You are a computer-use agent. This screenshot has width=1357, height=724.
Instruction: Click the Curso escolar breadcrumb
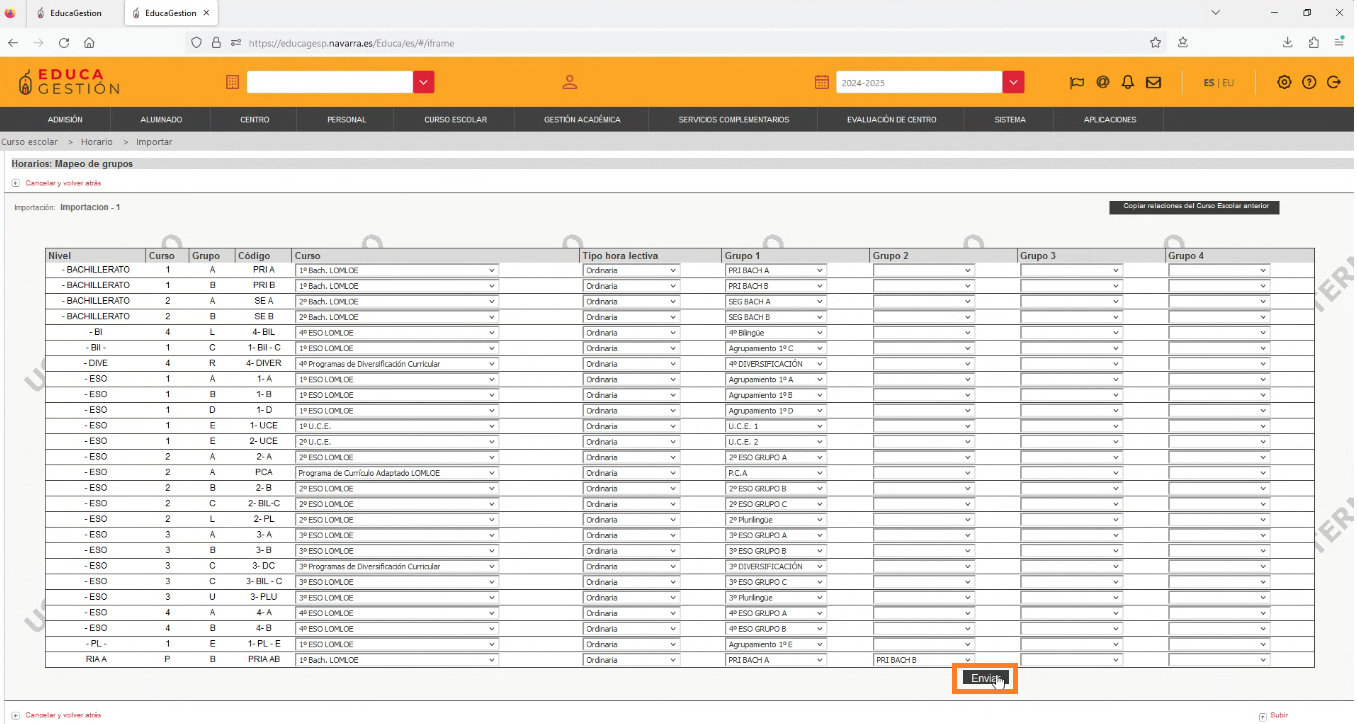29,142
